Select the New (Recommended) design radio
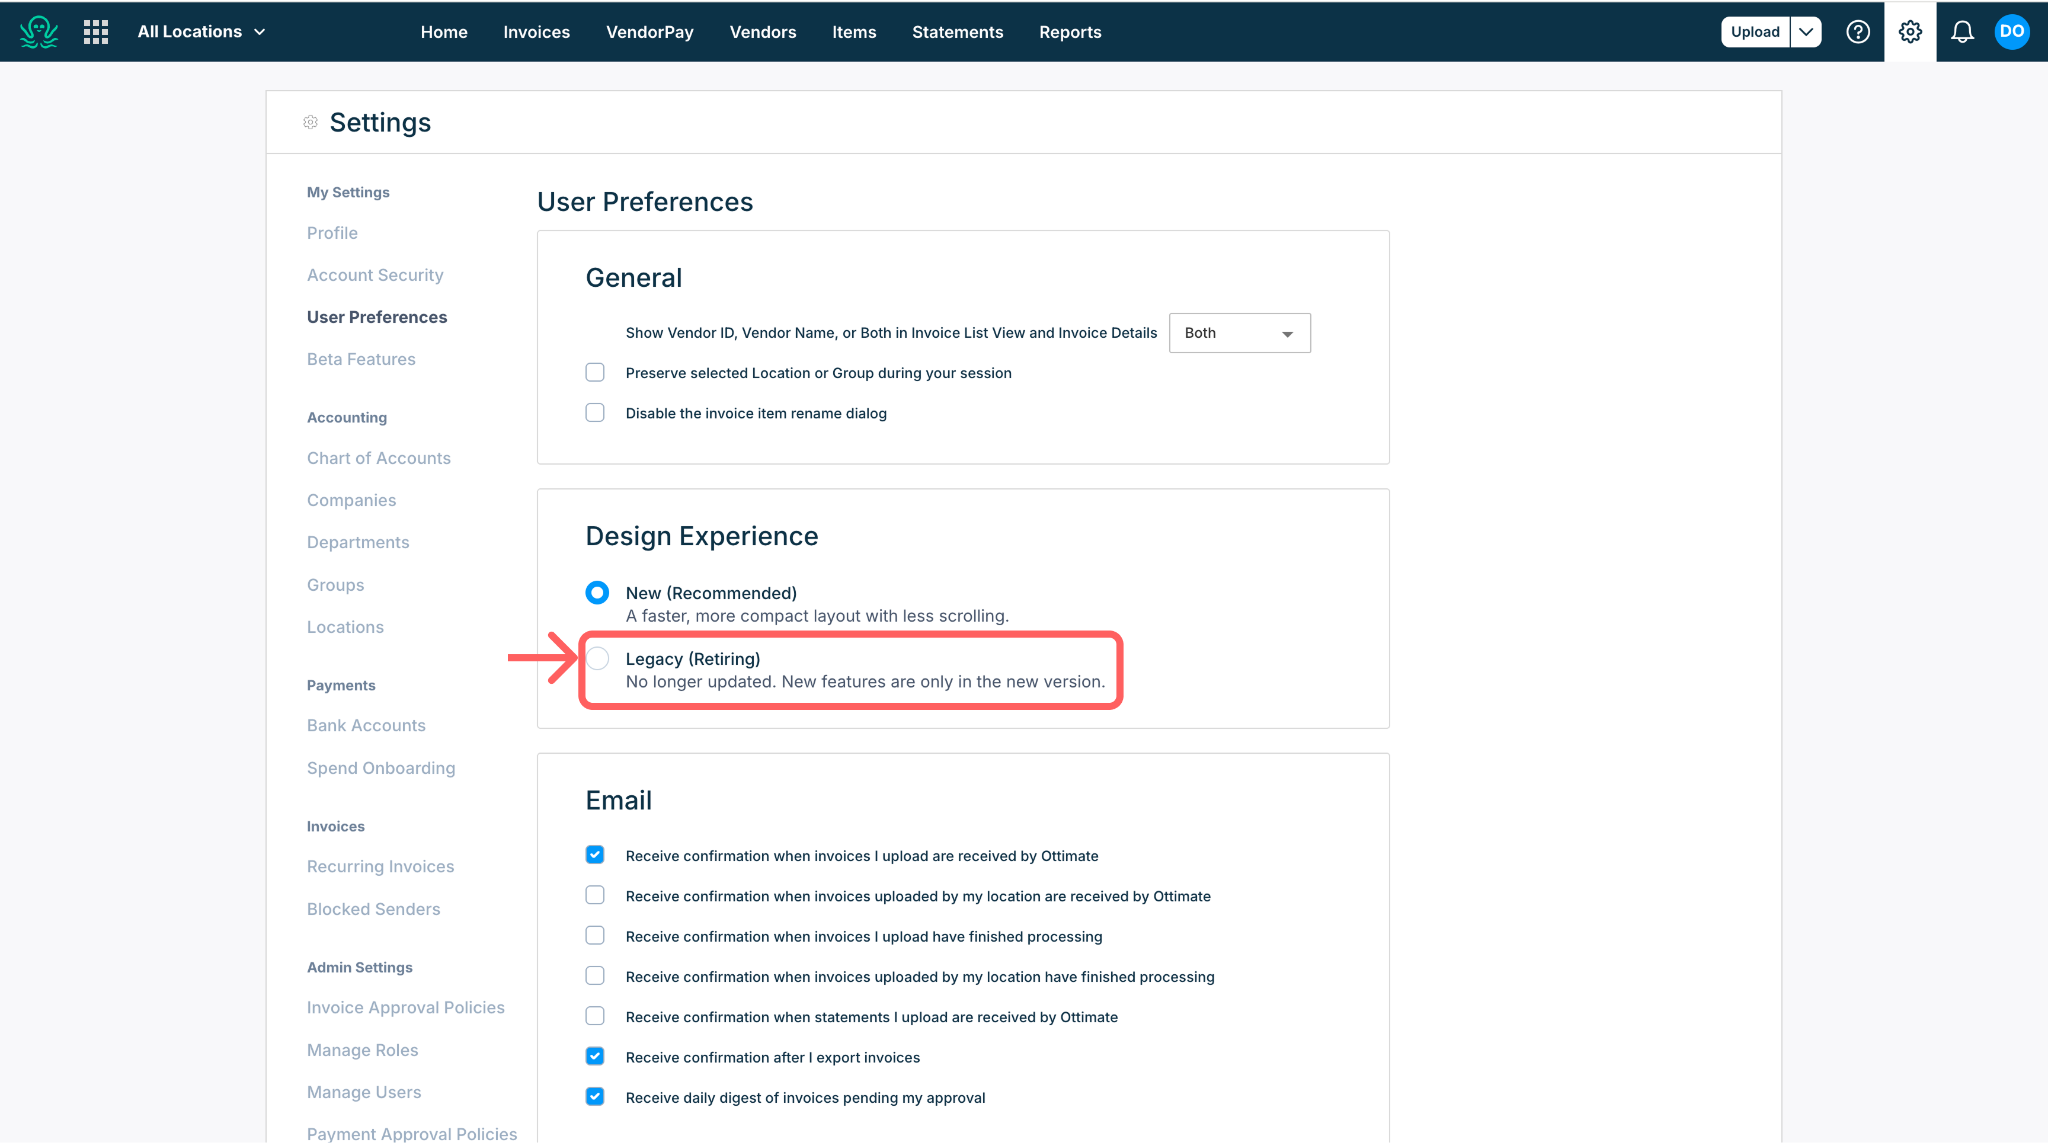 click(x=597, y=593)
